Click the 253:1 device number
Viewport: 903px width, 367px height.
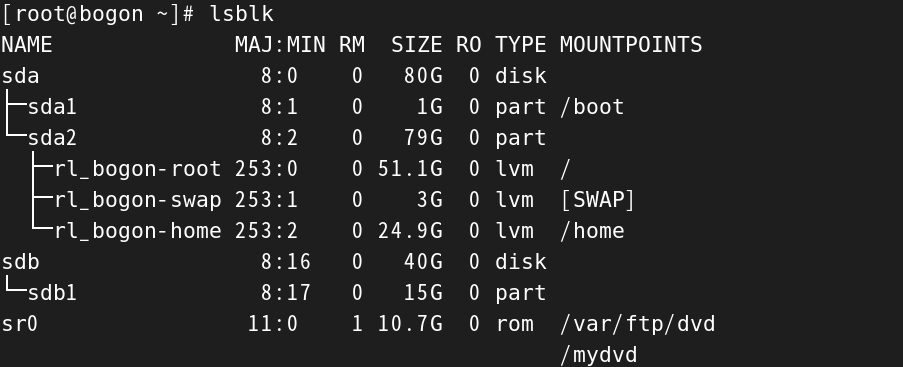[267, 200]
